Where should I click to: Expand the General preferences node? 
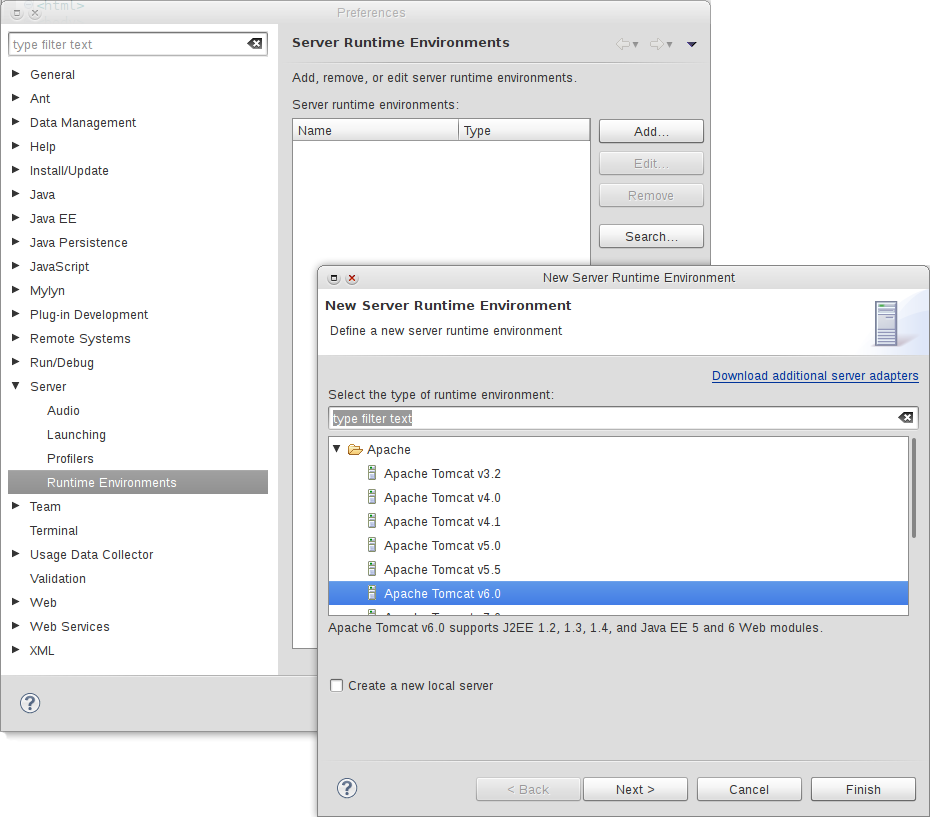[x=15, y=74]
